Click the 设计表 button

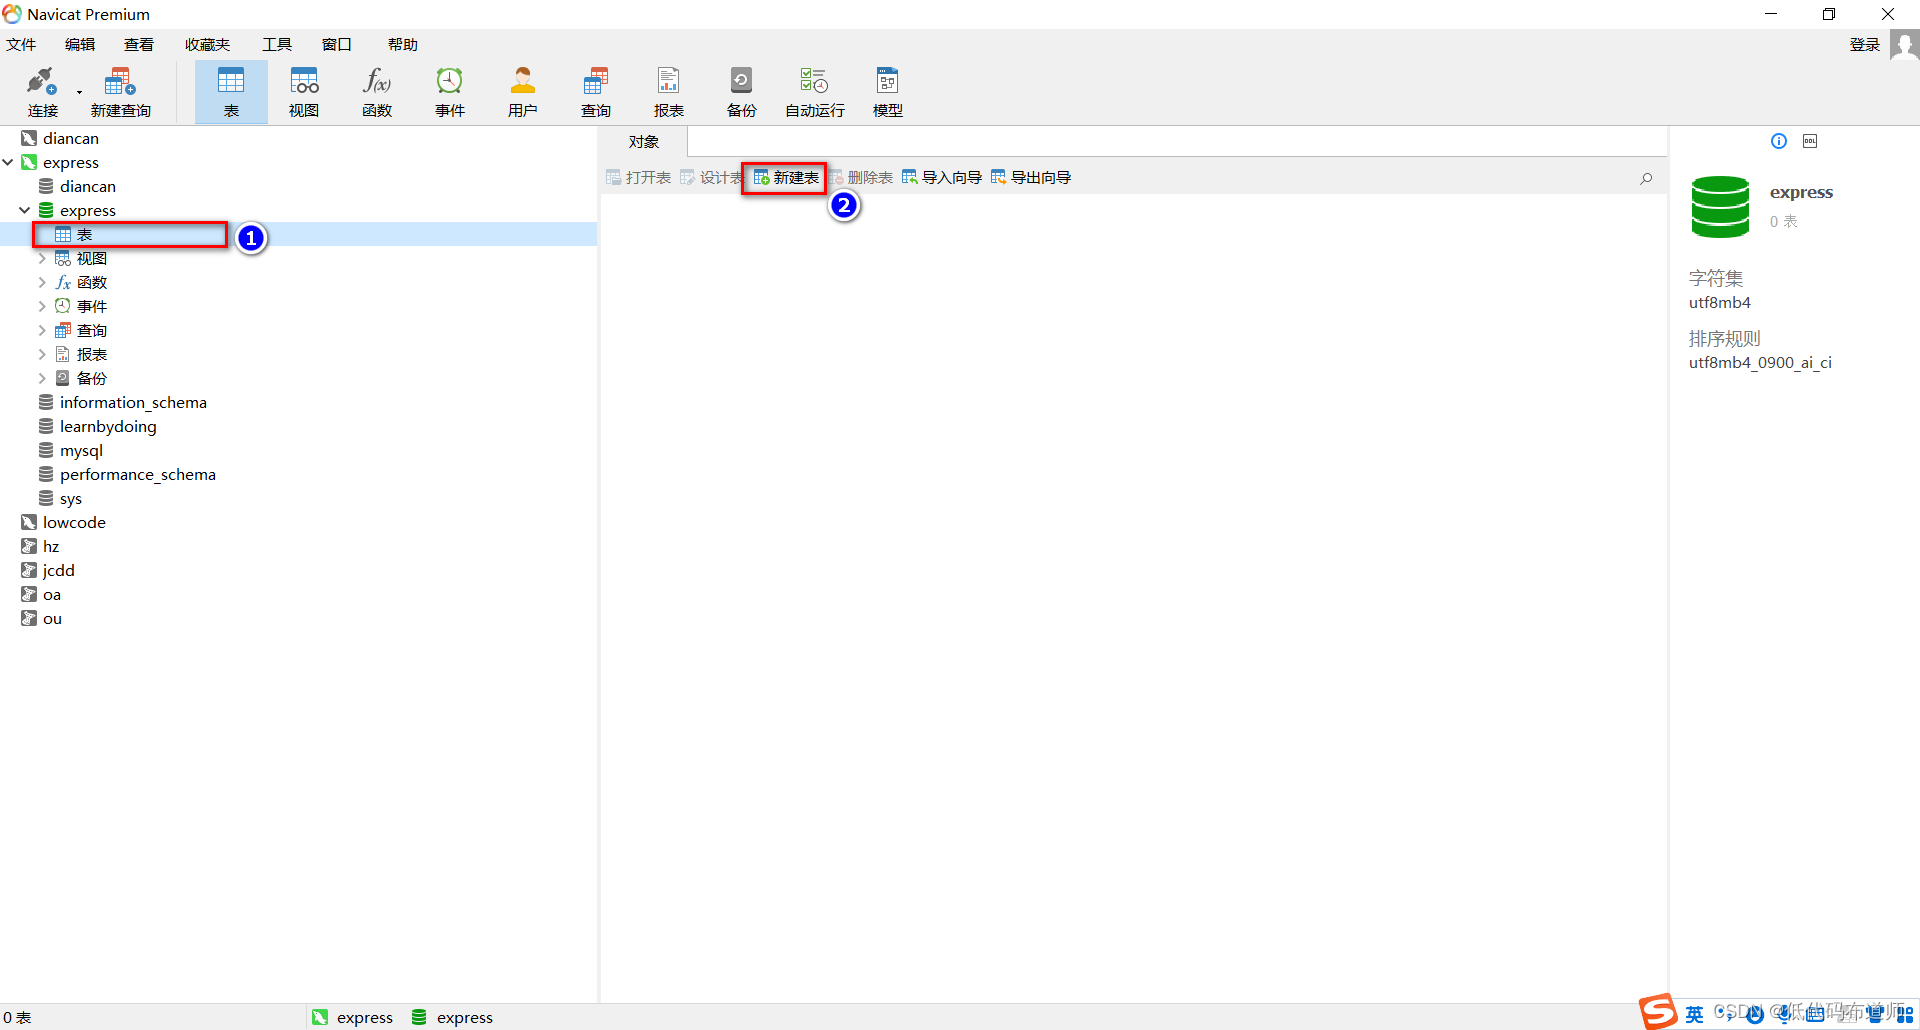711,178
